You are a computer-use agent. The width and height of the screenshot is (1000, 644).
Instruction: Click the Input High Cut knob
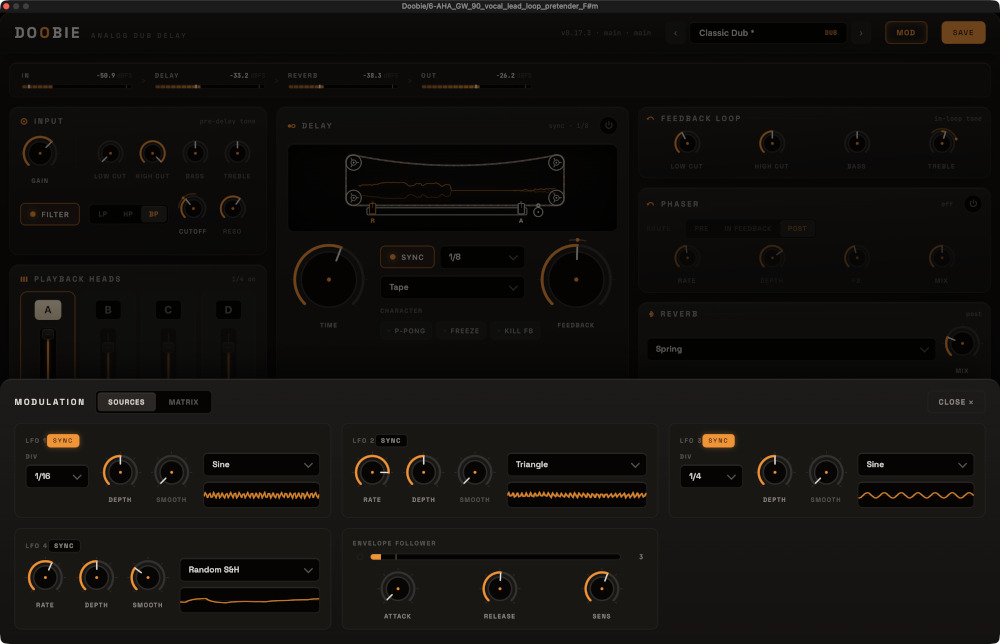152,154
